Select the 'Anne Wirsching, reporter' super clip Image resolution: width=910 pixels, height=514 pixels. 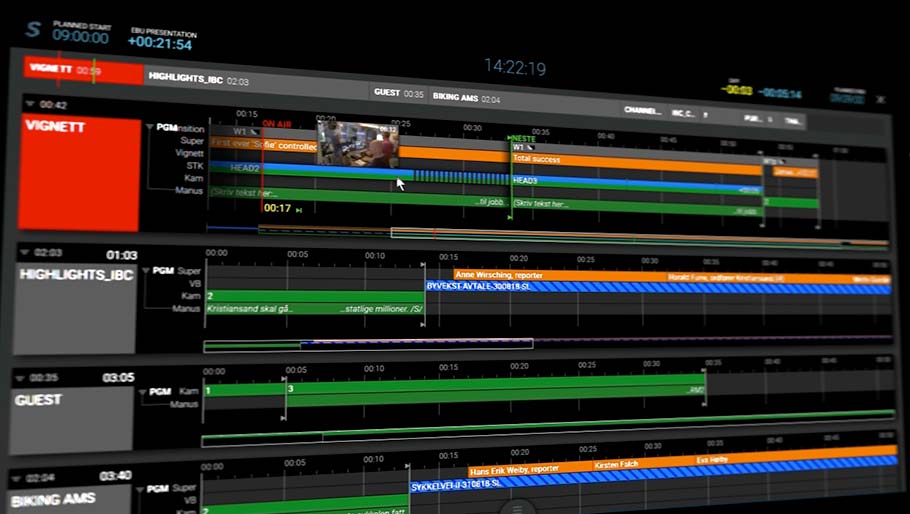click(560, 276)
